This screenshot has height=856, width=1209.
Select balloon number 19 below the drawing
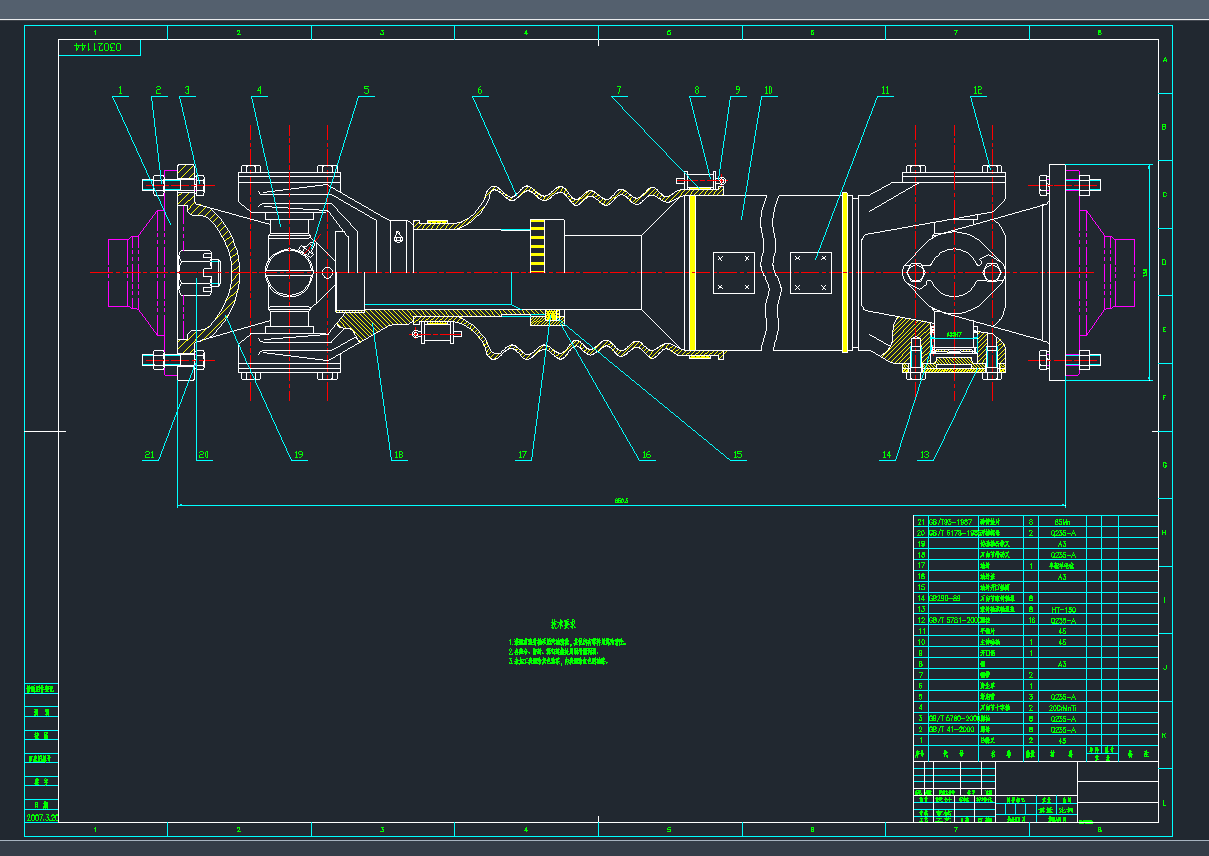pos(298,455)
